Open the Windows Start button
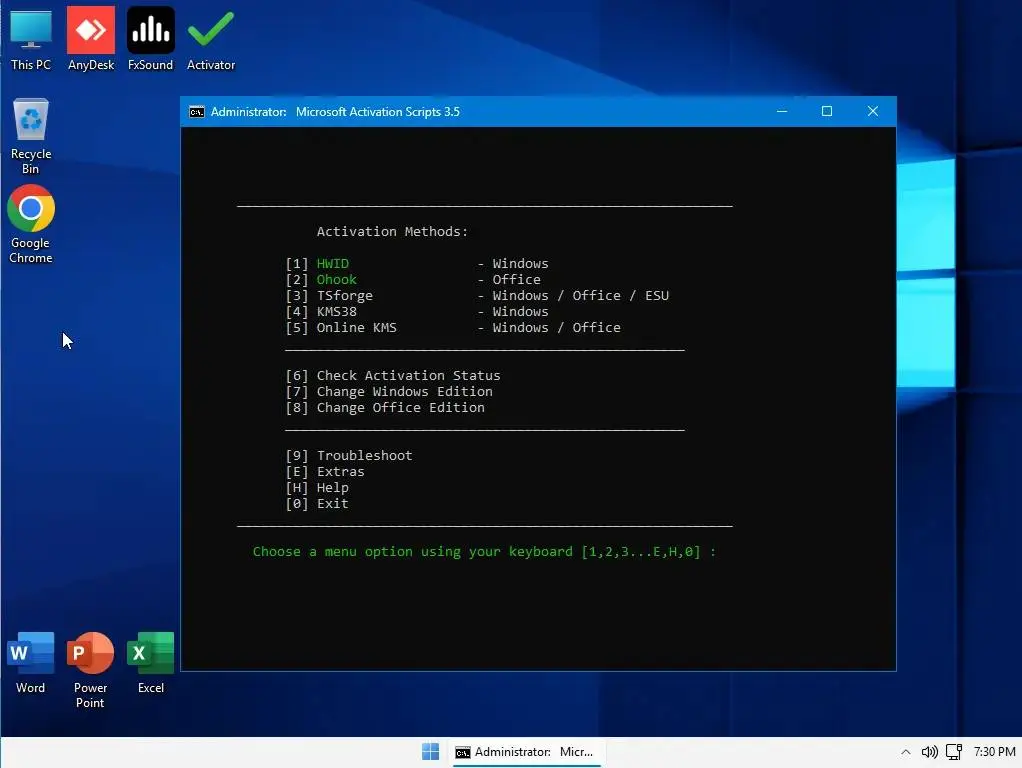The image size is (1022, 768). (430, 752)
